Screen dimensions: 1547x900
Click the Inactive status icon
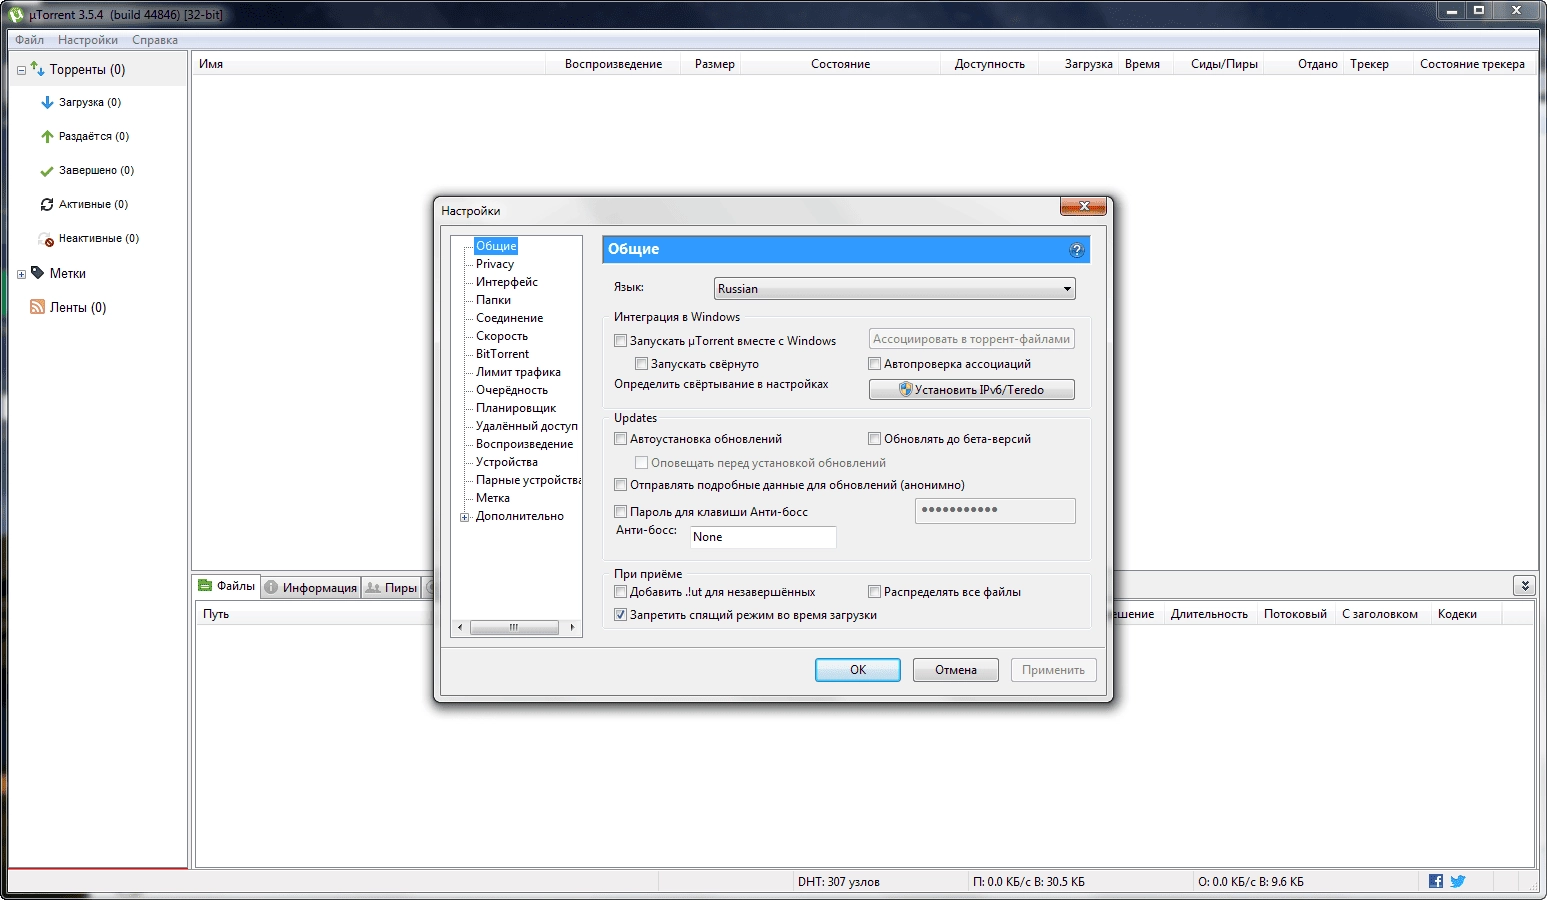pos(47,238)
